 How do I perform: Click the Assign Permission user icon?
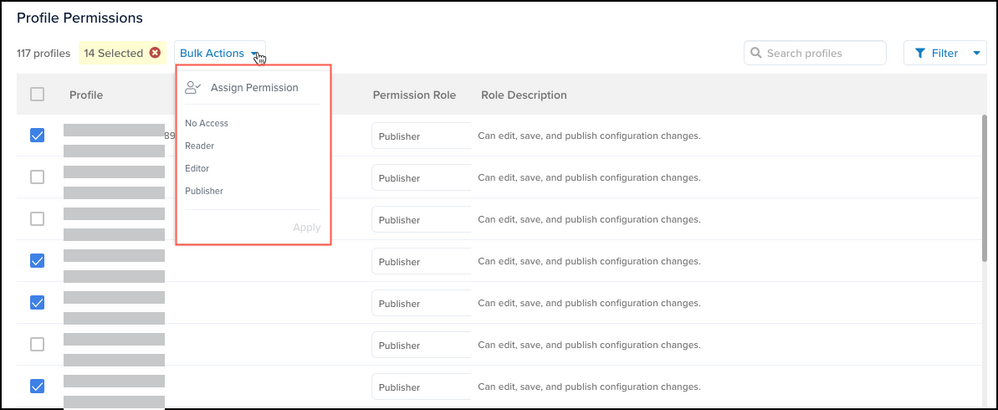(x=193, y=88)
